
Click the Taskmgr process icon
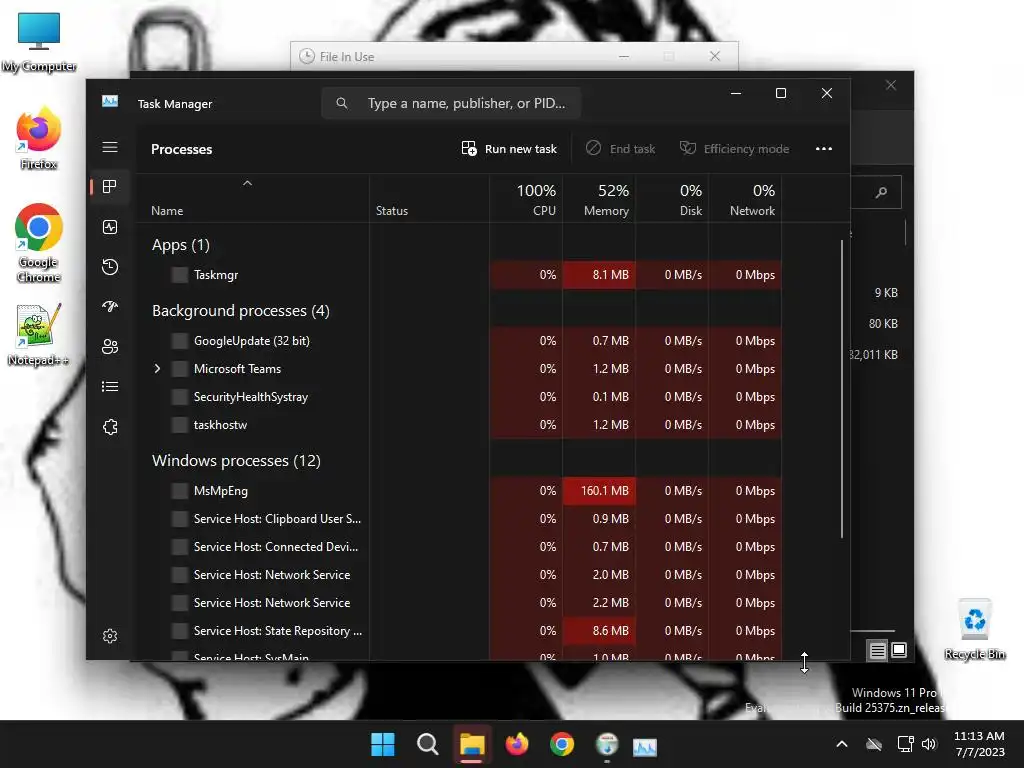[180, 275]
